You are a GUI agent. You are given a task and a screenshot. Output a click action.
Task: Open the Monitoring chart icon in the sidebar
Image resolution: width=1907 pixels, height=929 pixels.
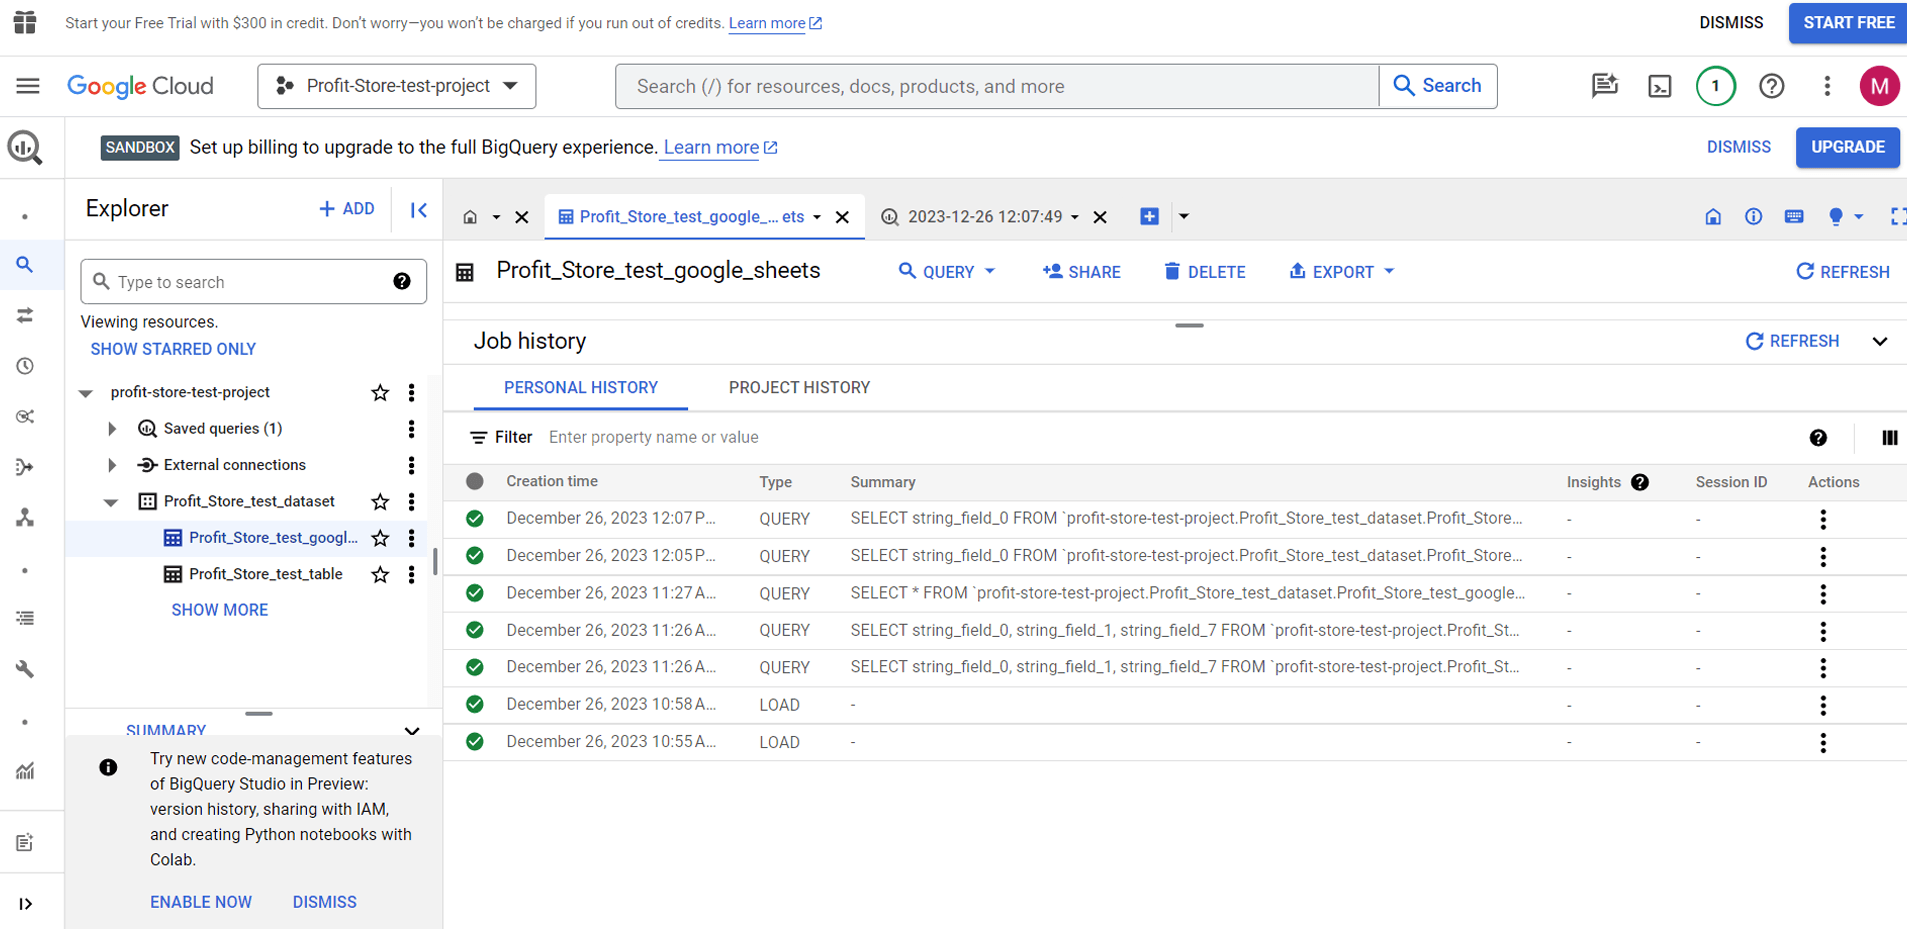[25, 771]
